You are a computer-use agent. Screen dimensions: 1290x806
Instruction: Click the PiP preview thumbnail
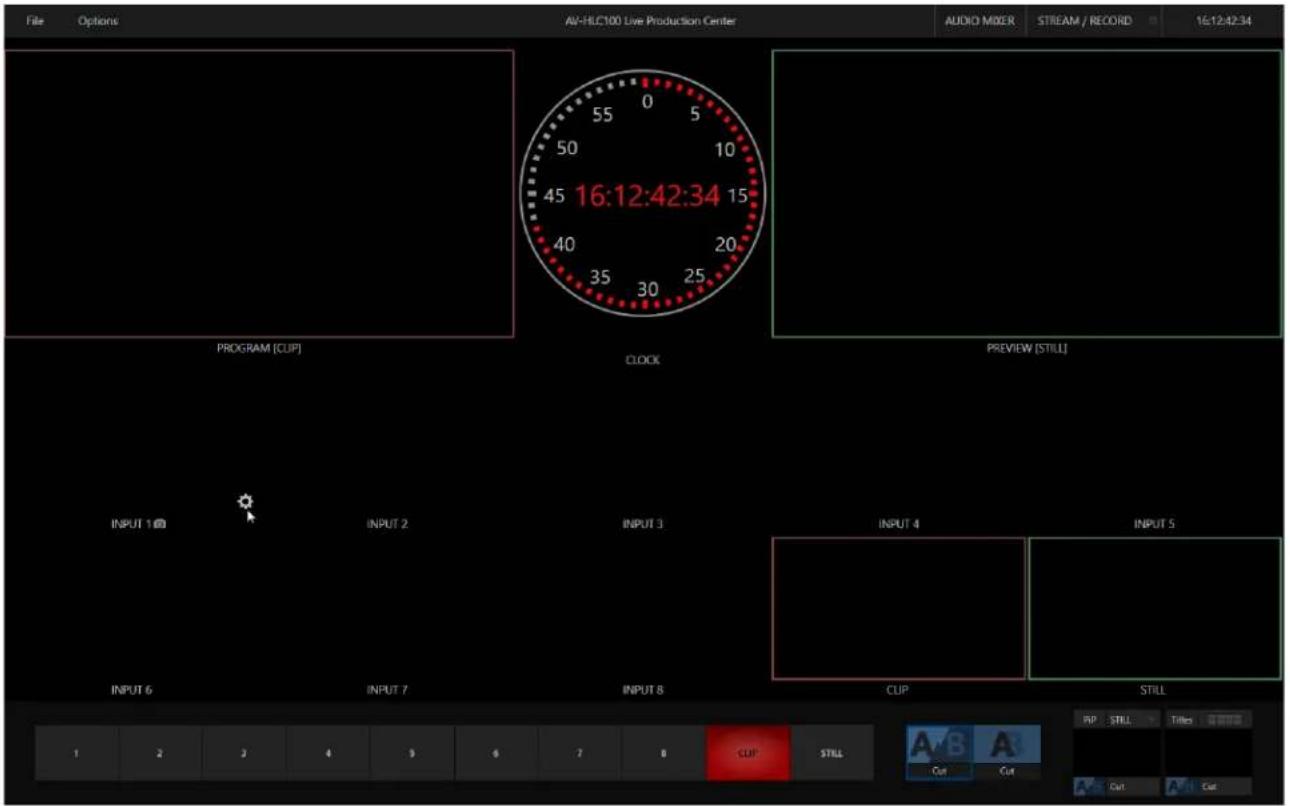(1117, 752)
